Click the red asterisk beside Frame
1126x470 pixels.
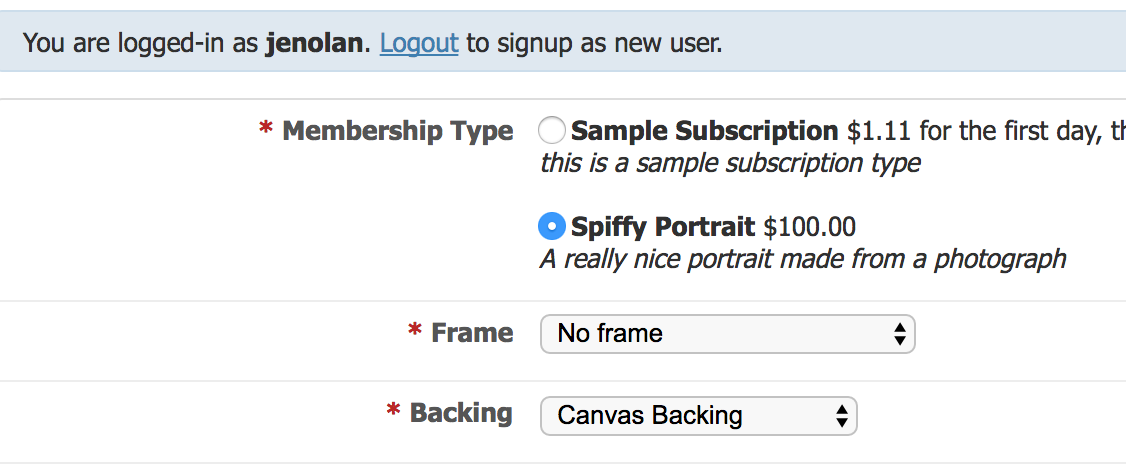coord(415,332)
